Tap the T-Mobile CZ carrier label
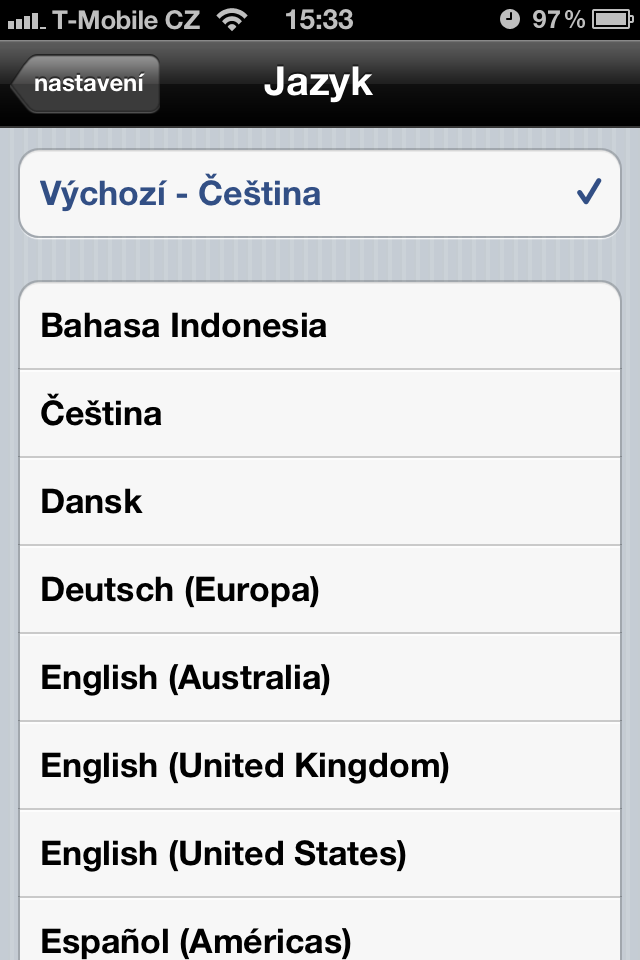The width and height of the screenshot is (640, 960). coord(126,19)
